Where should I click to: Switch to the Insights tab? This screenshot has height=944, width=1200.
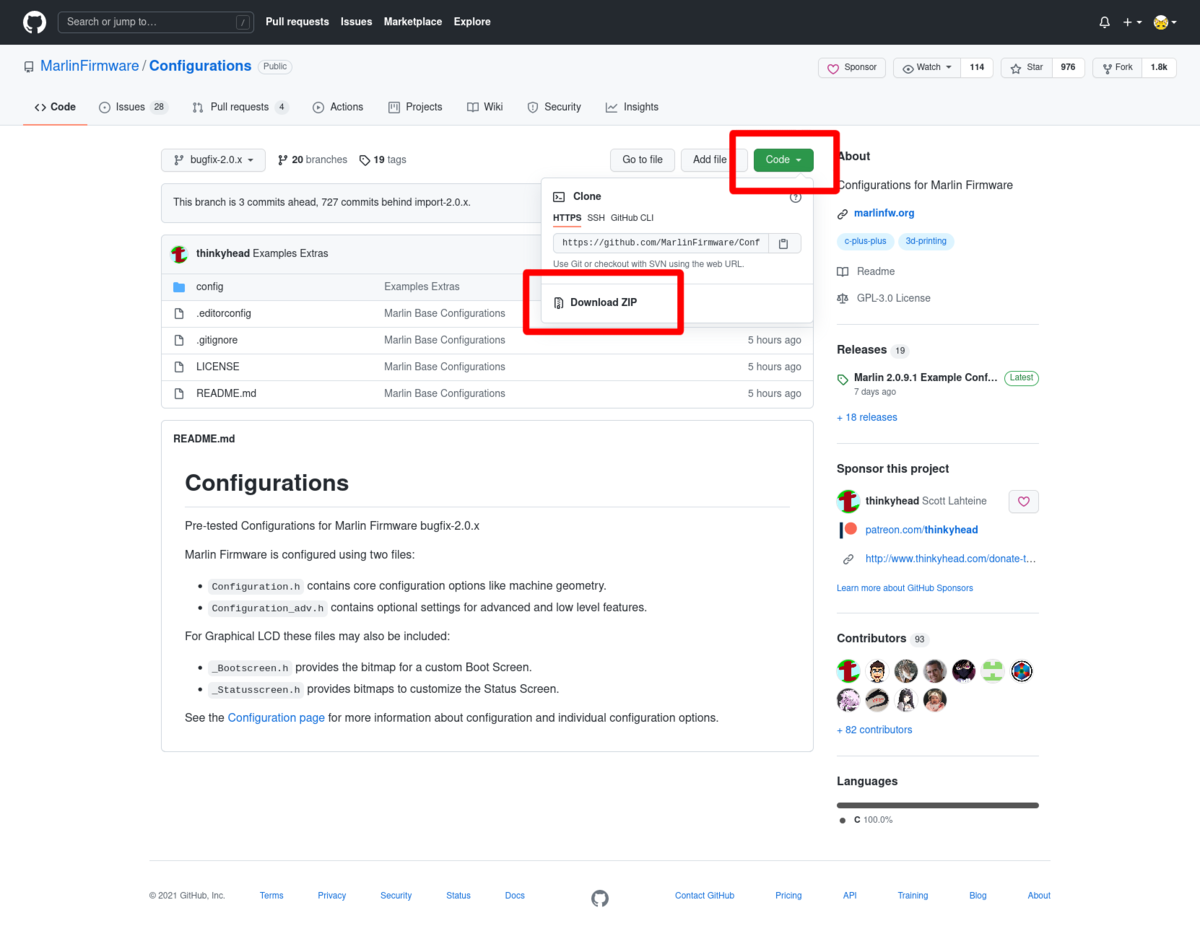tap(632, 107)
